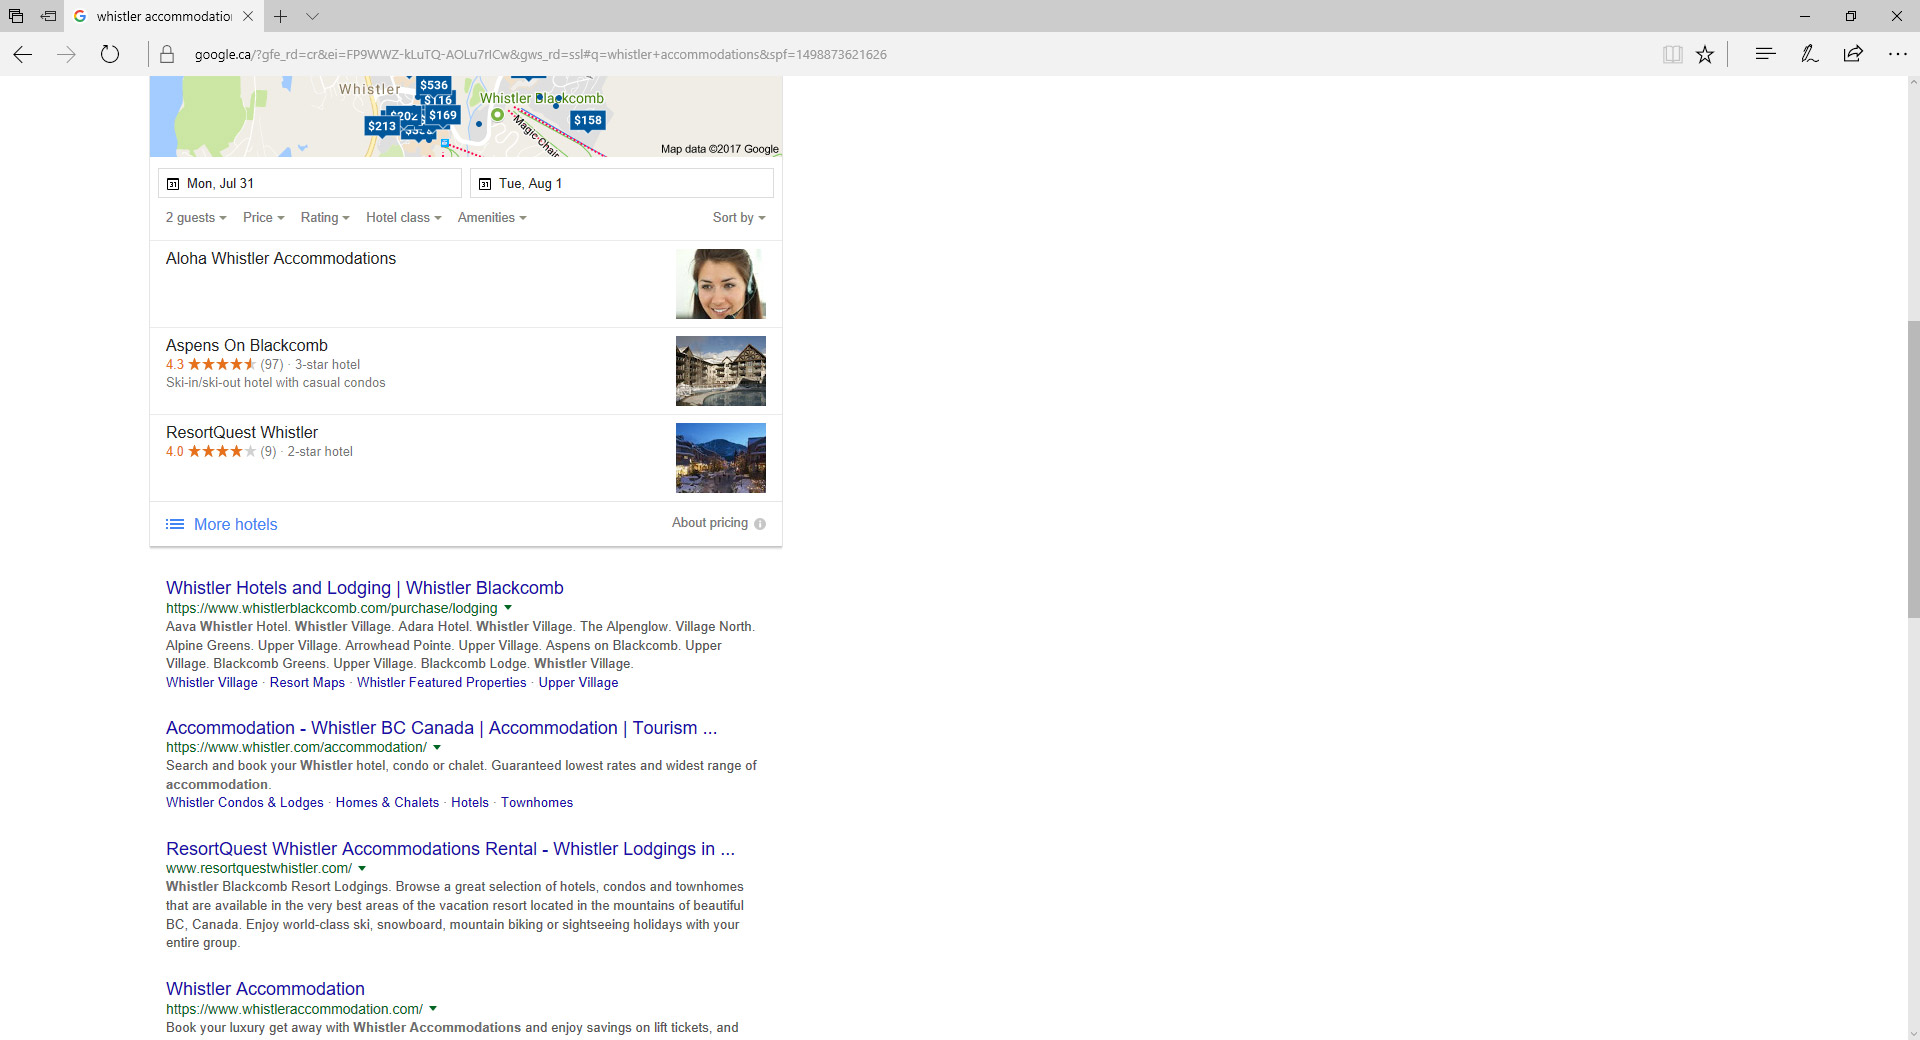
Task: Open the Amenities filter dropdown
Action: coord(491,218)
